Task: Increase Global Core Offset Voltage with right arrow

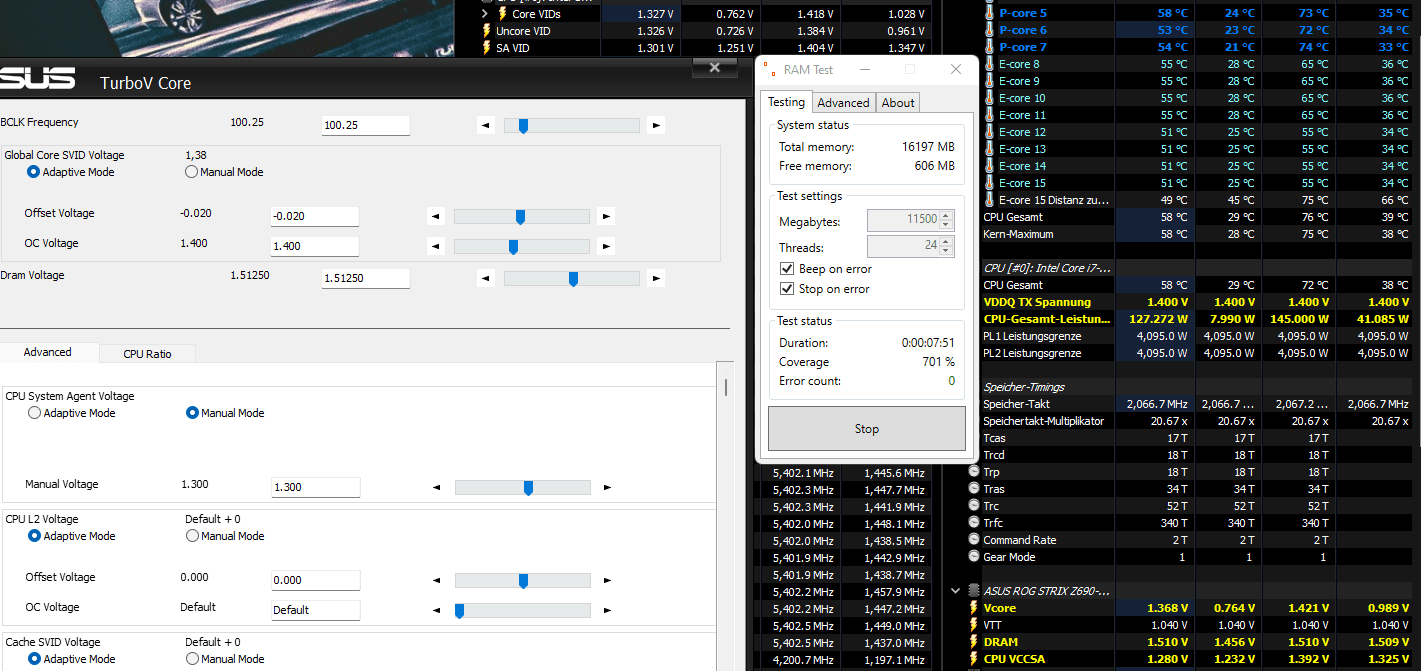Action: tap(606, 217)
